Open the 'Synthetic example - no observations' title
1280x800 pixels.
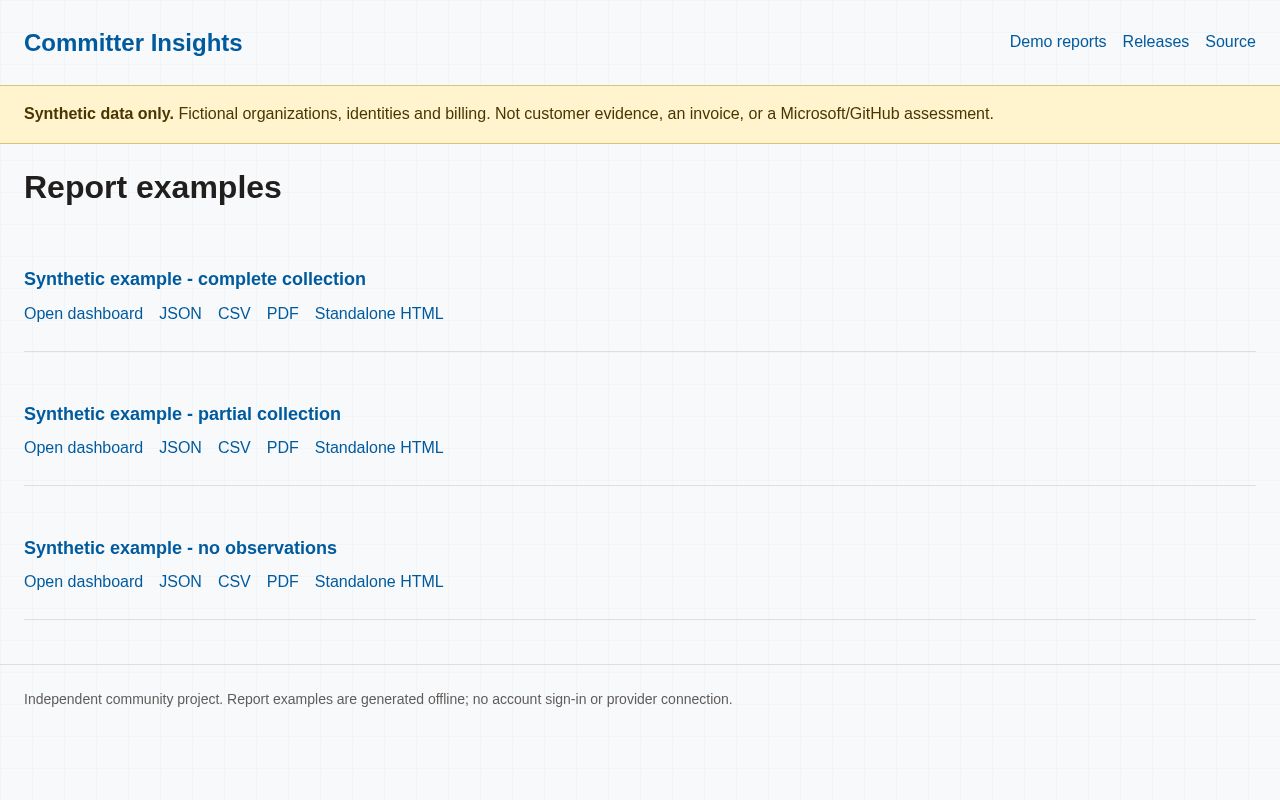pos(180,548)
